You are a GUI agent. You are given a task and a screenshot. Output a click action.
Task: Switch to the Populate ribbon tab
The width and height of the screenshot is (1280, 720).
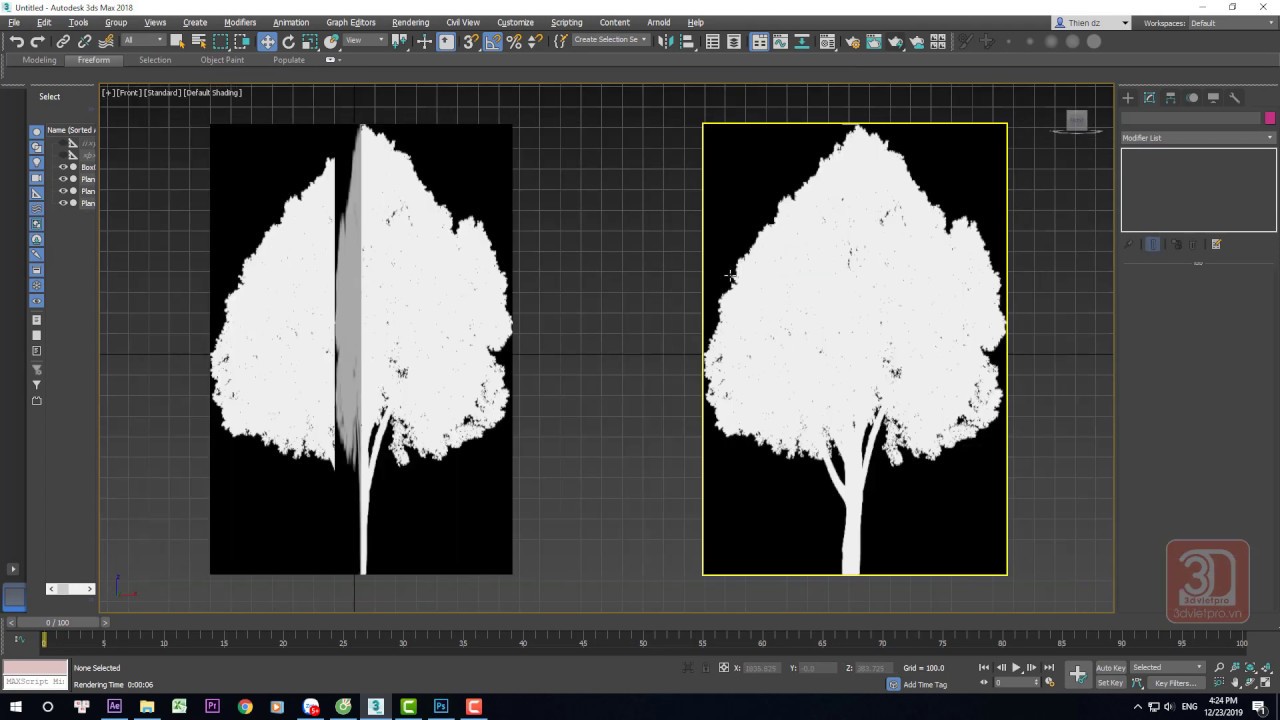click(x=289, y=60)
